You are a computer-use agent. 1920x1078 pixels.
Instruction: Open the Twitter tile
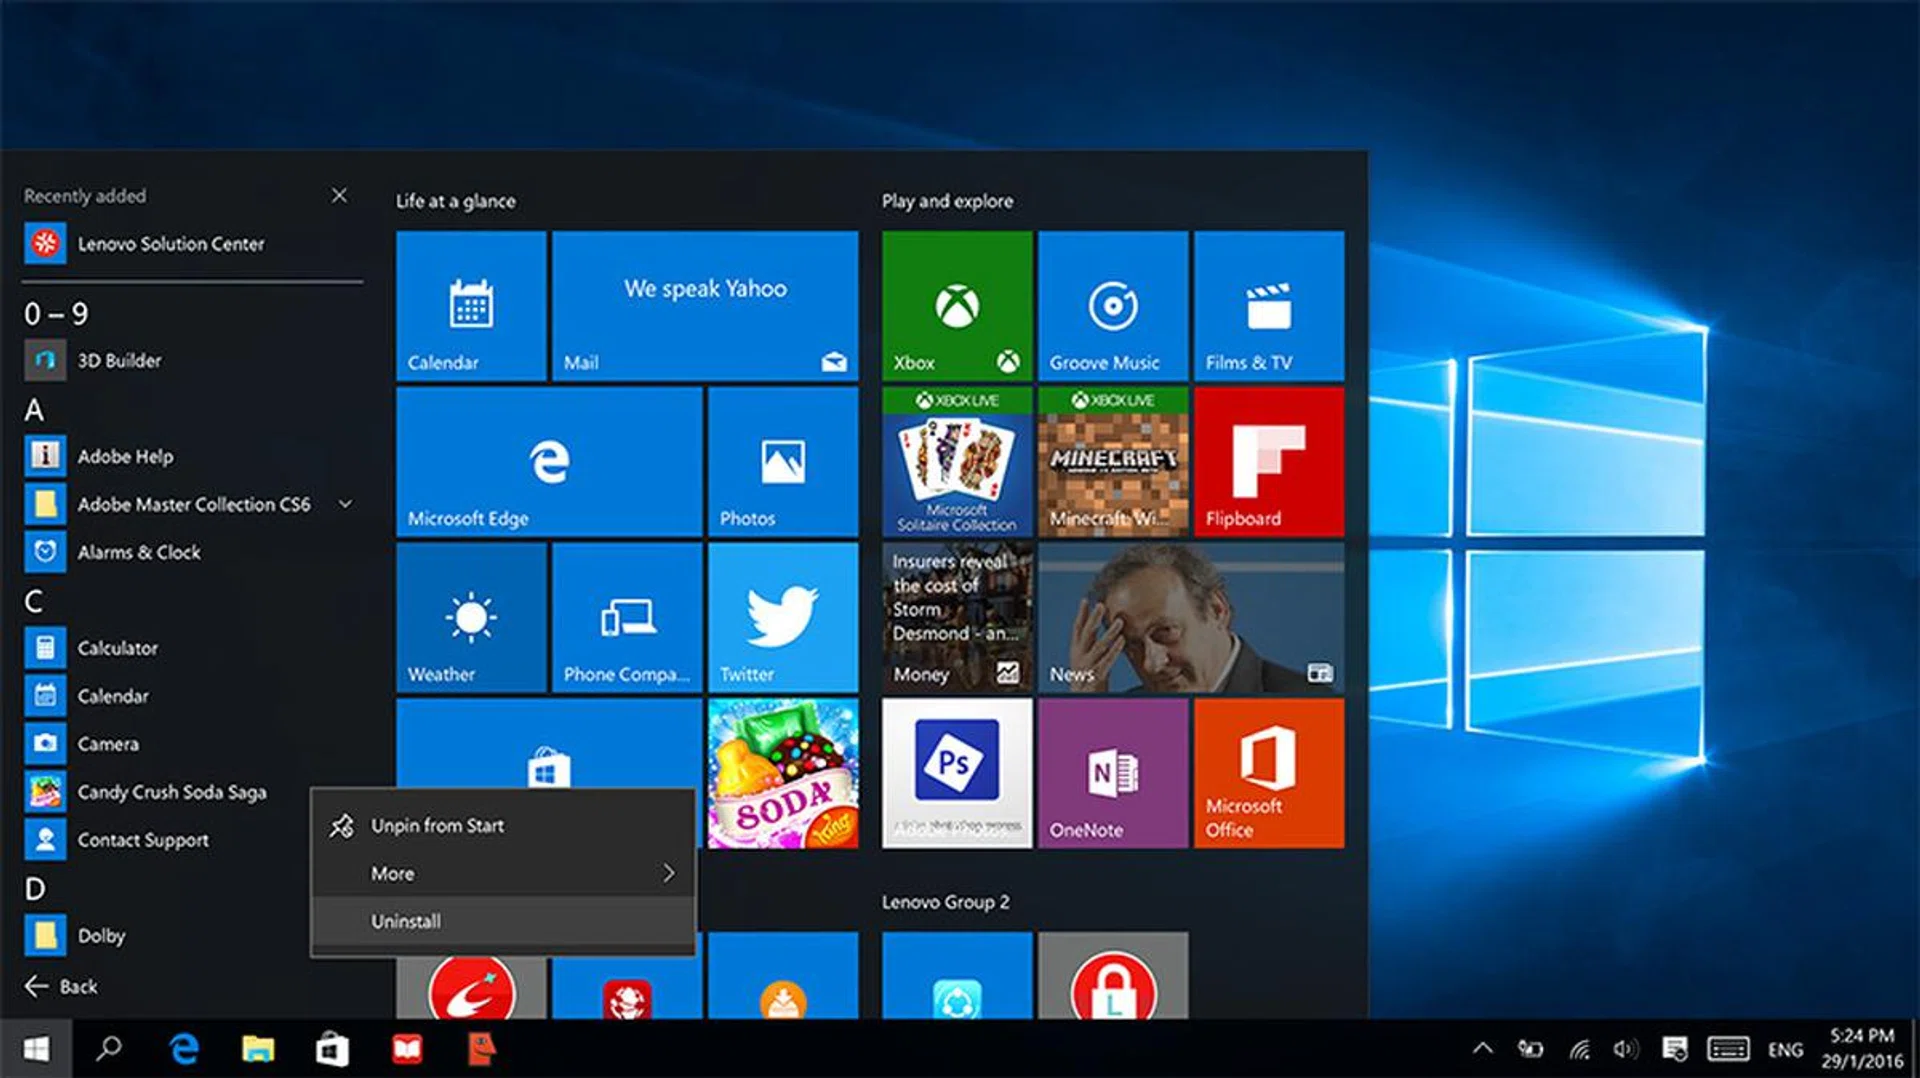coord(782,617)
